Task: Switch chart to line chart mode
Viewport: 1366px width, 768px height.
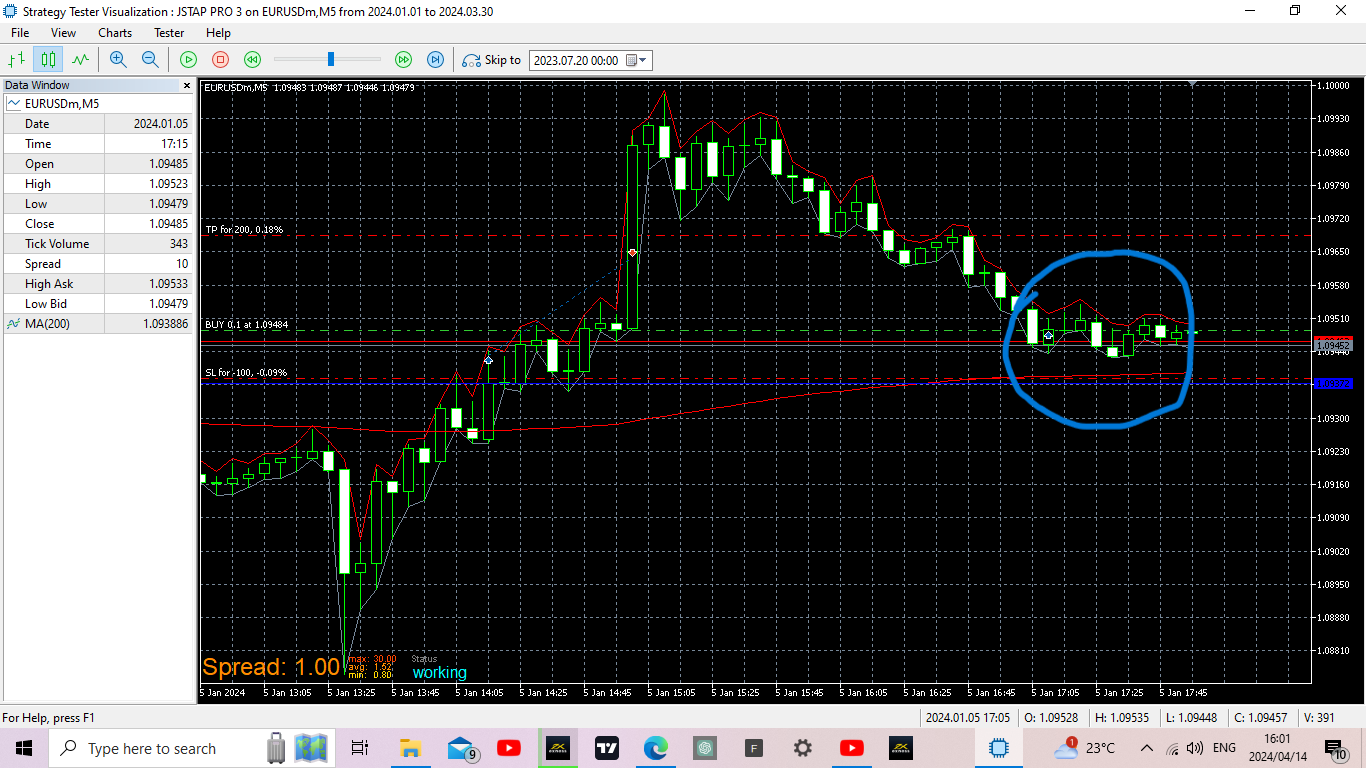Action: [80, 59]
